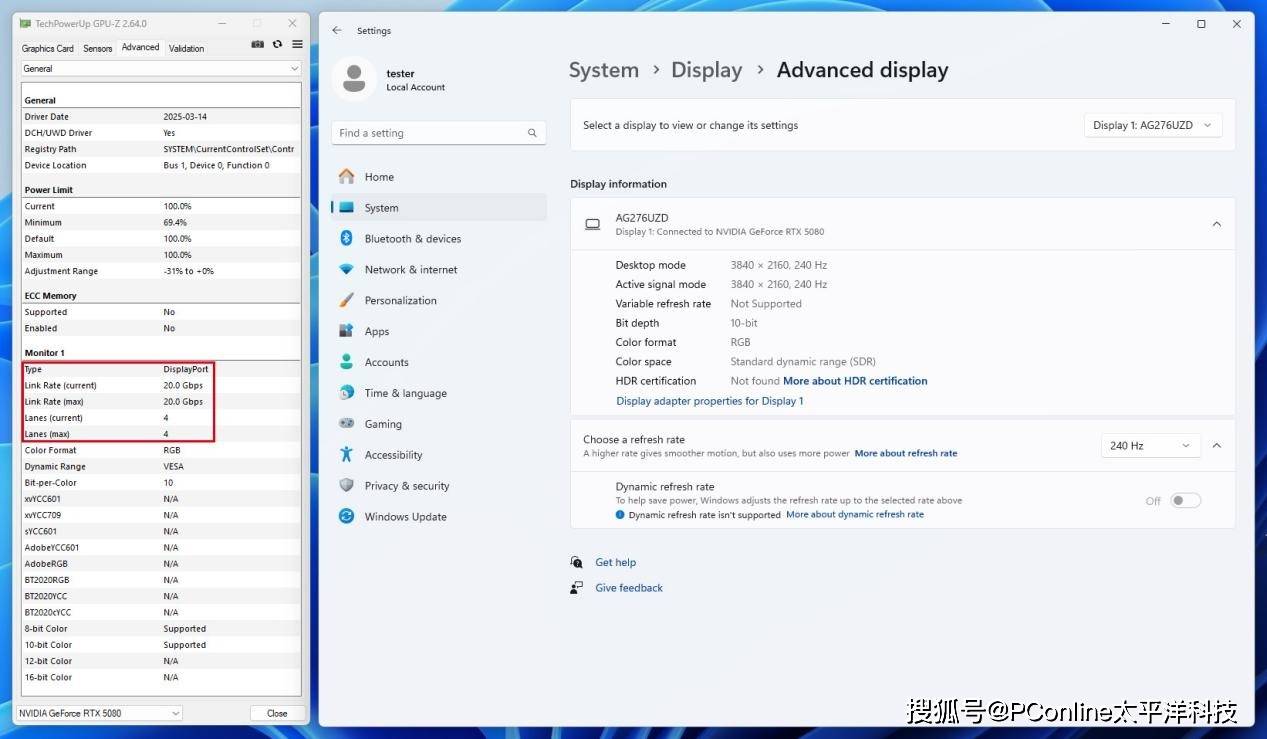Click the magnifier icon in Find a setting

(532, 133)
